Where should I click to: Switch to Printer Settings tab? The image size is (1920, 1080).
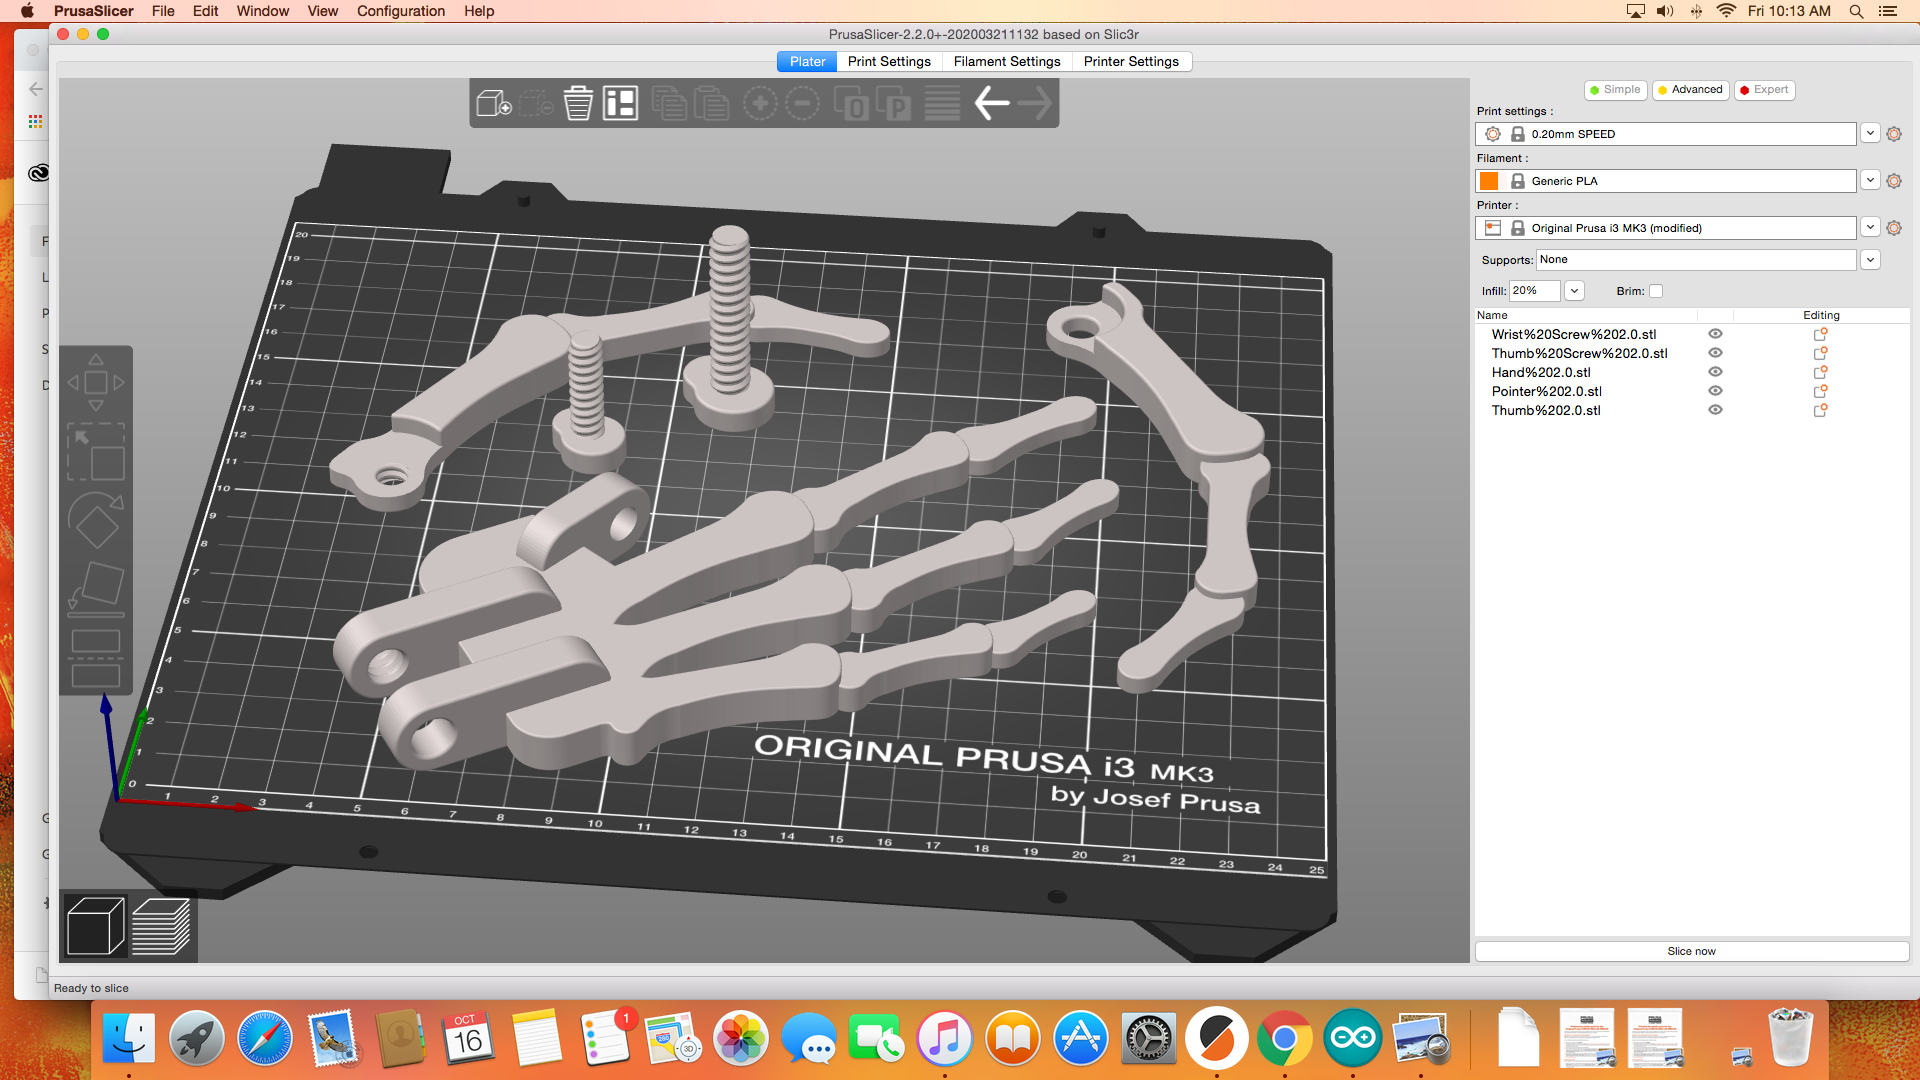[1131, 62]
